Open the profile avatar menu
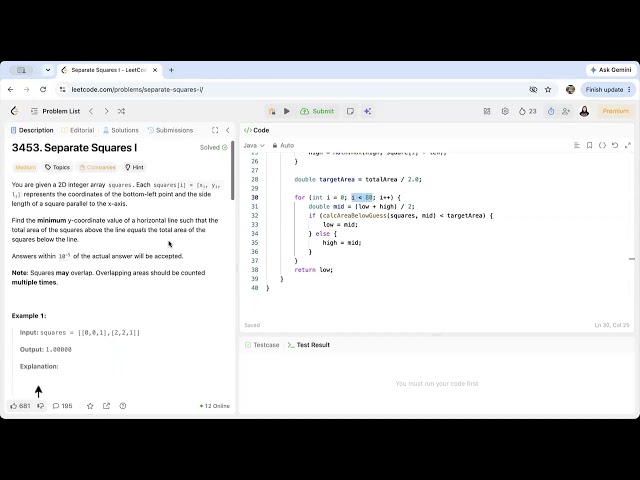Viewport: 640px width, 480px height. point(584,111)
